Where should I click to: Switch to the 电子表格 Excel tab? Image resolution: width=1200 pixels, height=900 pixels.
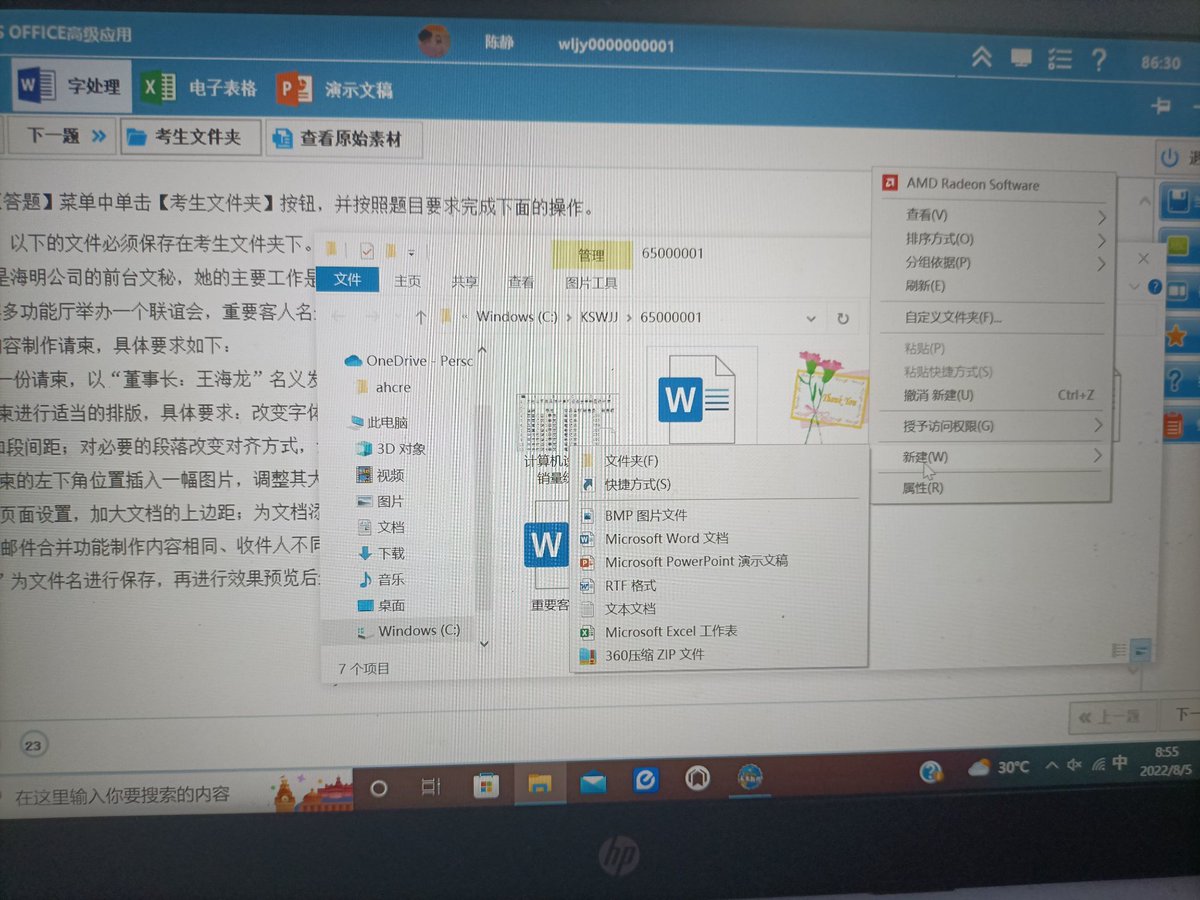click(x=200, y=88)
